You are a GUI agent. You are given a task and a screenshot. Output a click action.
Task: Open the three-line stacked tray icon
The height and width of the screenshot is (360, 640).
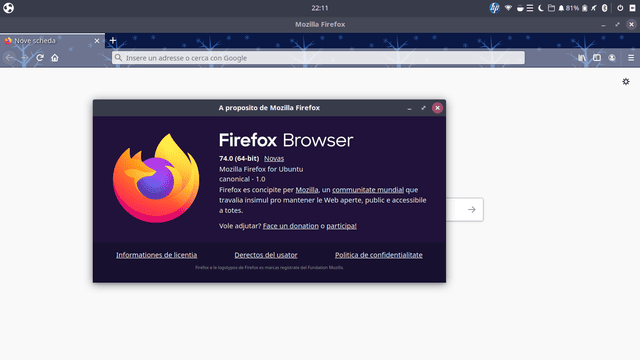pos(530,8)
